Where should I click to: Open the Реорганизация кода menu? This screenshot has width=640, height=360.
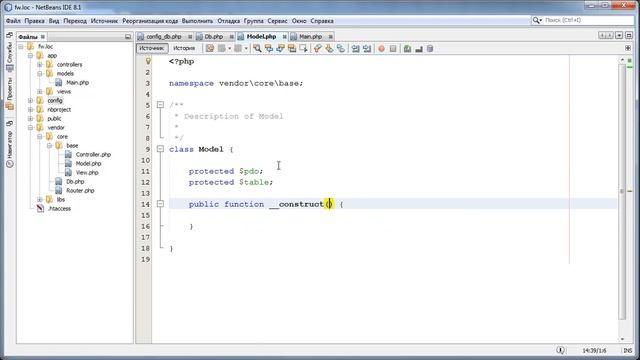coord(150,21)
